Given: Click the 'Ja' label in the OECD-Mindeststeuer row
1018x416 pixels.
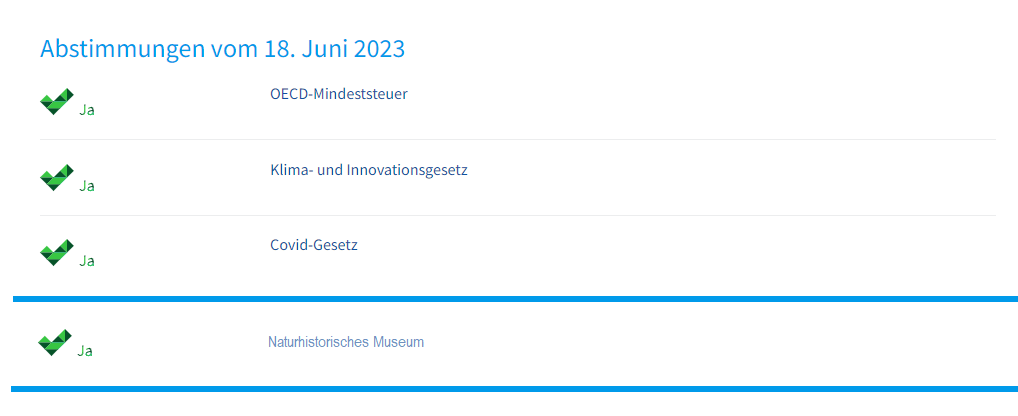Looking at the screenshot, I should point(87,110).
